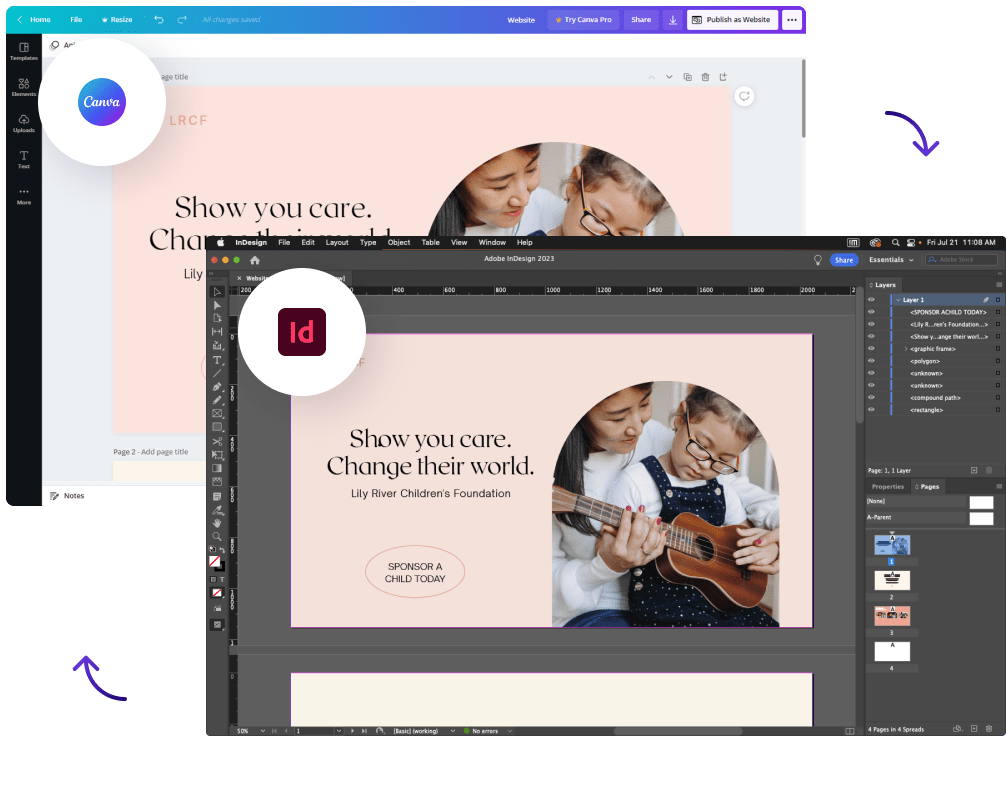Hide the rectangle layer item
Viewport: 1006px width, 806px height.
tap(871, 410)
